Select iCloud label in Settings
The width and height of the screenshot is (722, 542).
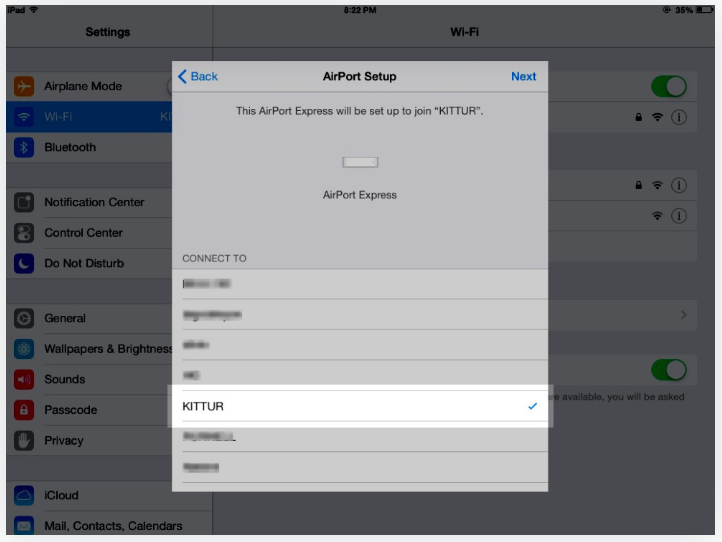click(61, 495)
